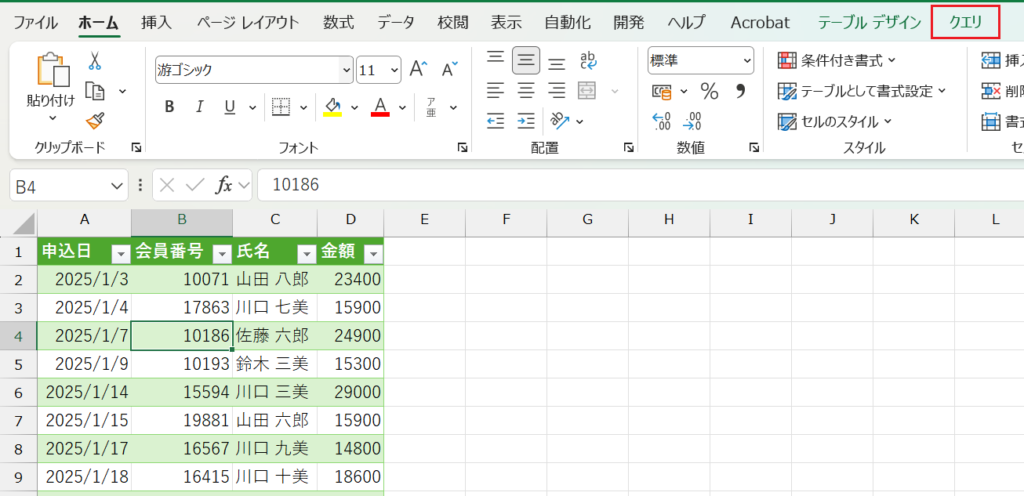
Task: Open the クエリ tab
Action: pos(965,23)
